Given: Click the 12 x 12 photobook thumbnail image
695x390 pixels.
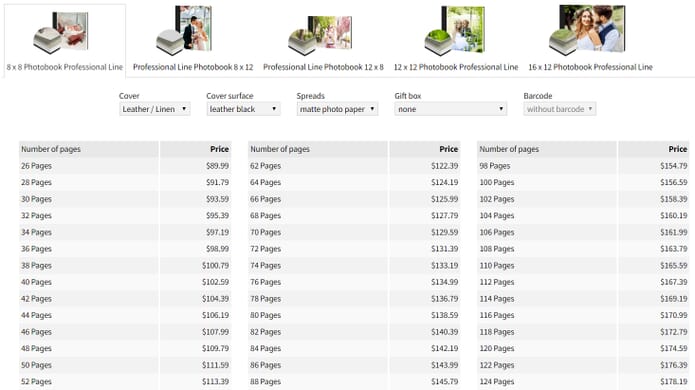Looking at the screenshot, I should click(x=455, y=31).
